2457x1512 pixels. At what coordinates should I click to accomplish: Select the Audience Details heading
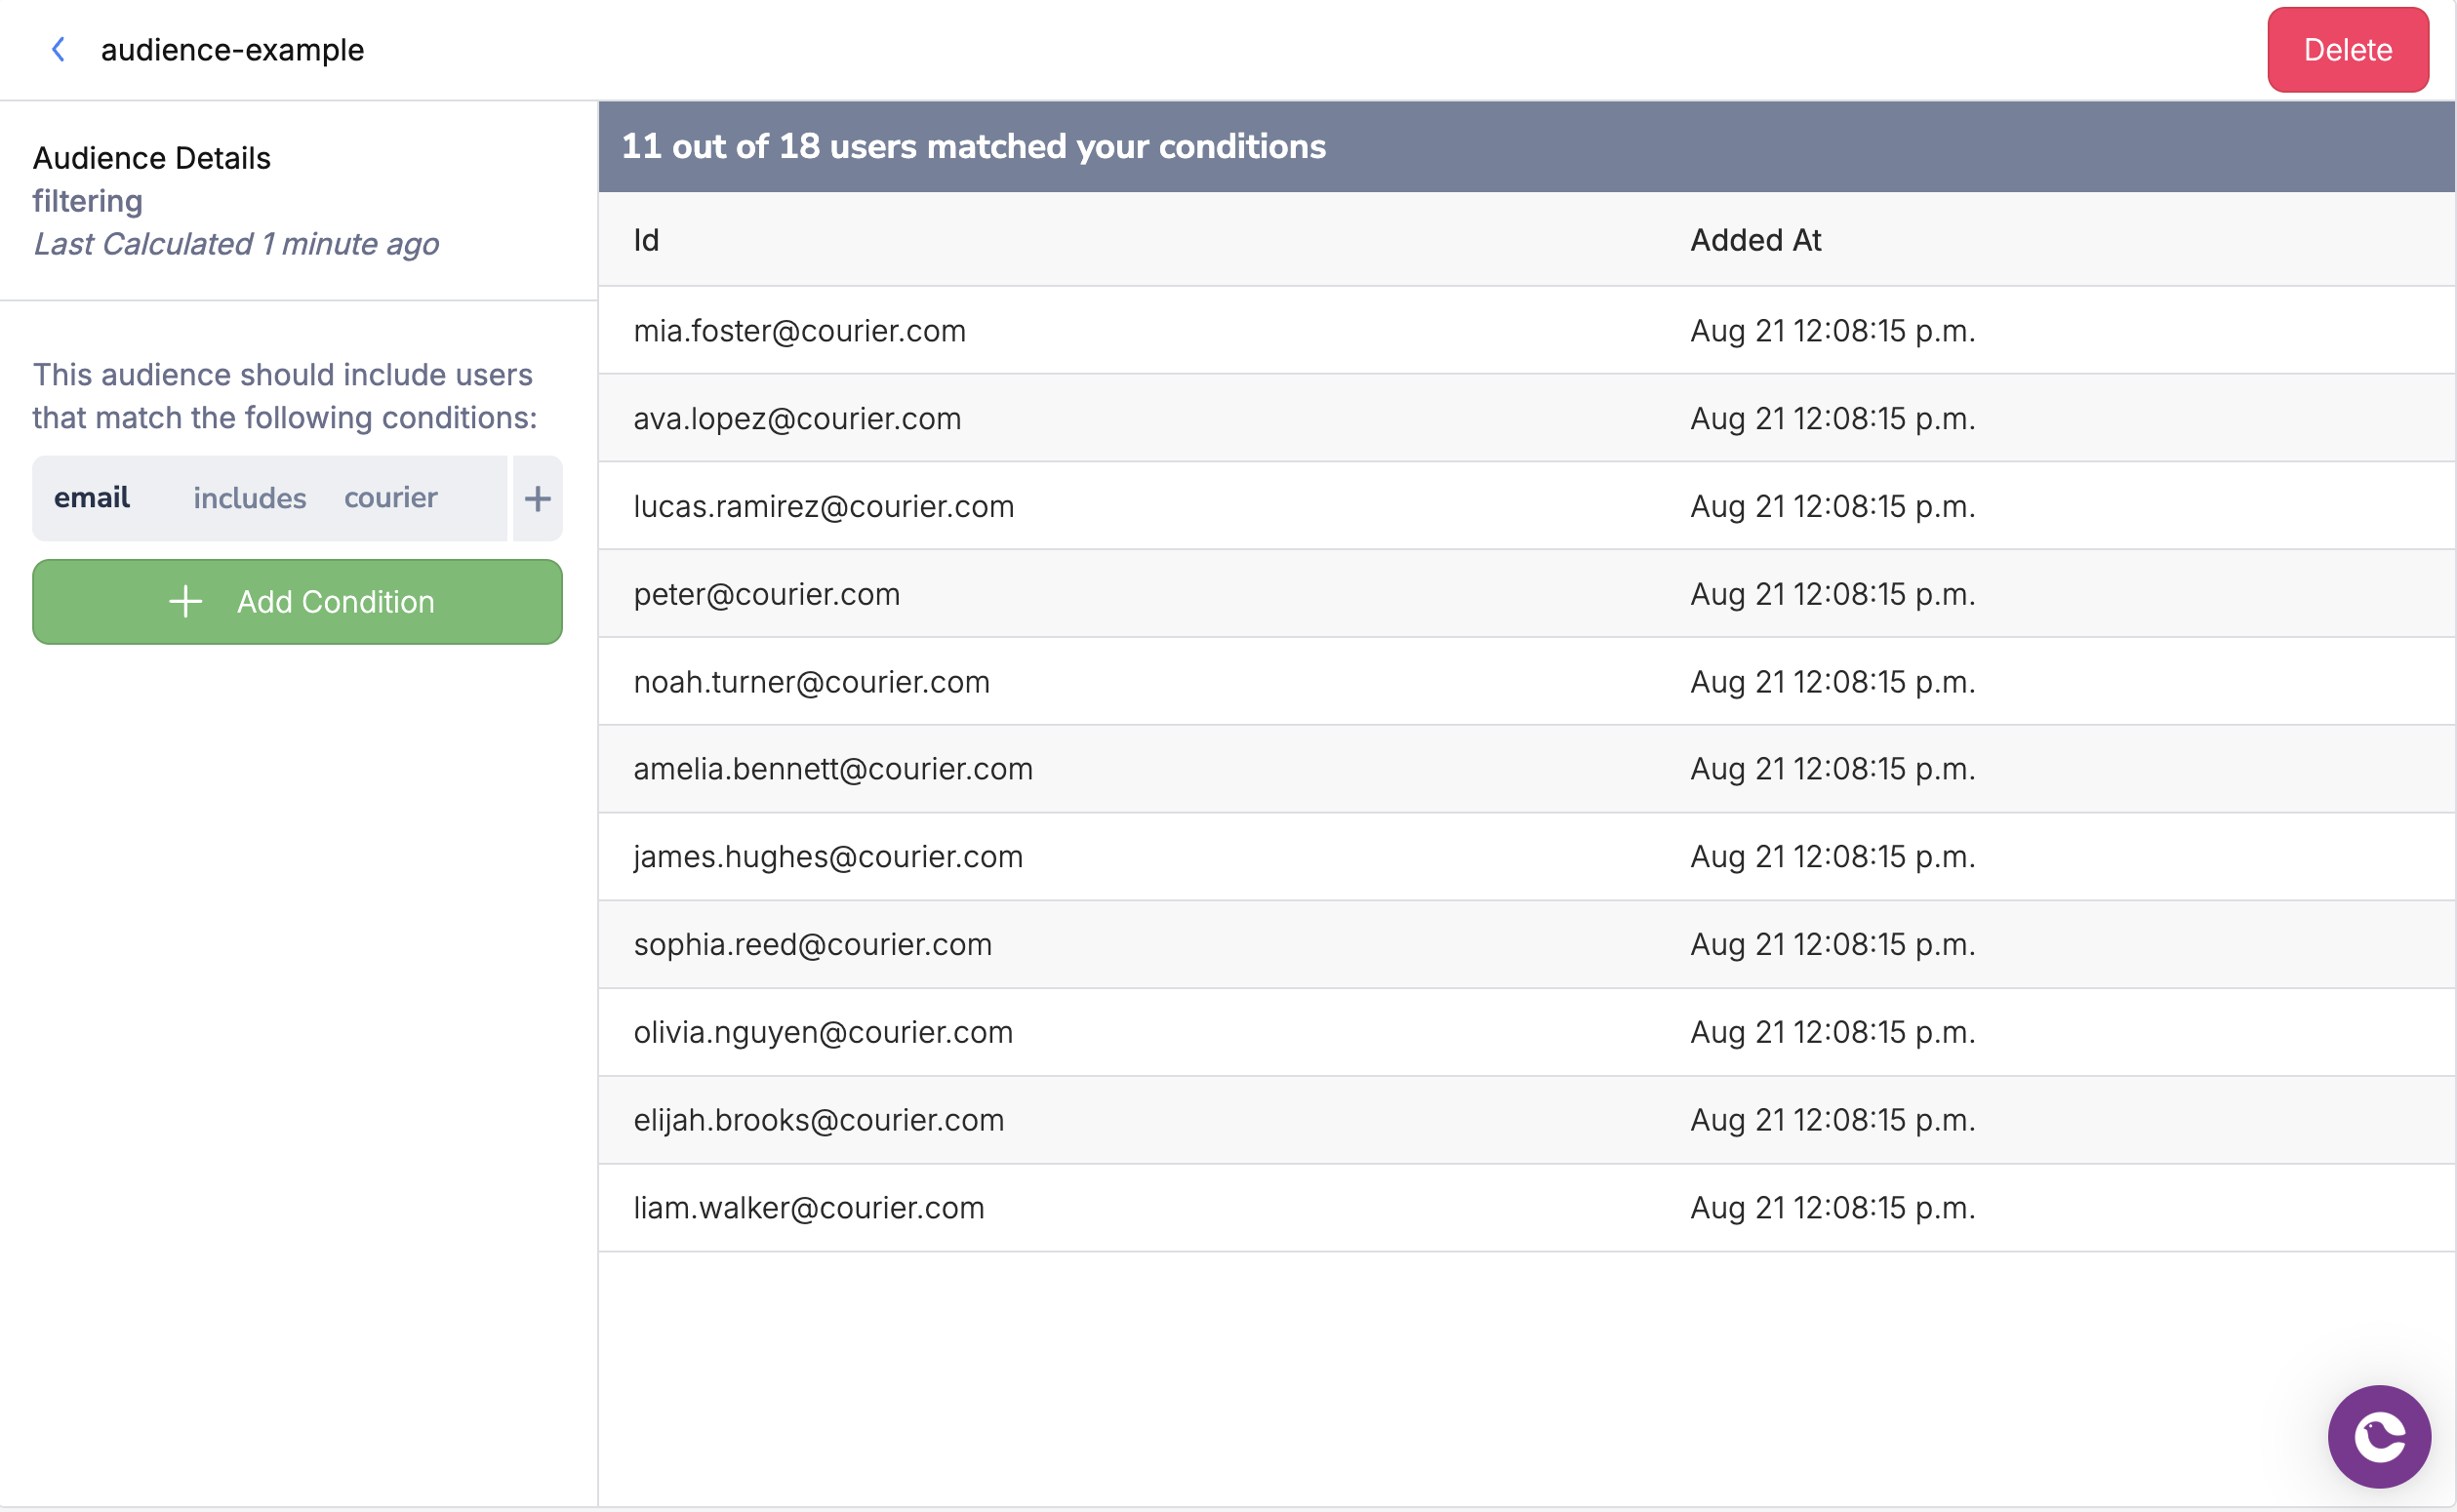(151, 157)
